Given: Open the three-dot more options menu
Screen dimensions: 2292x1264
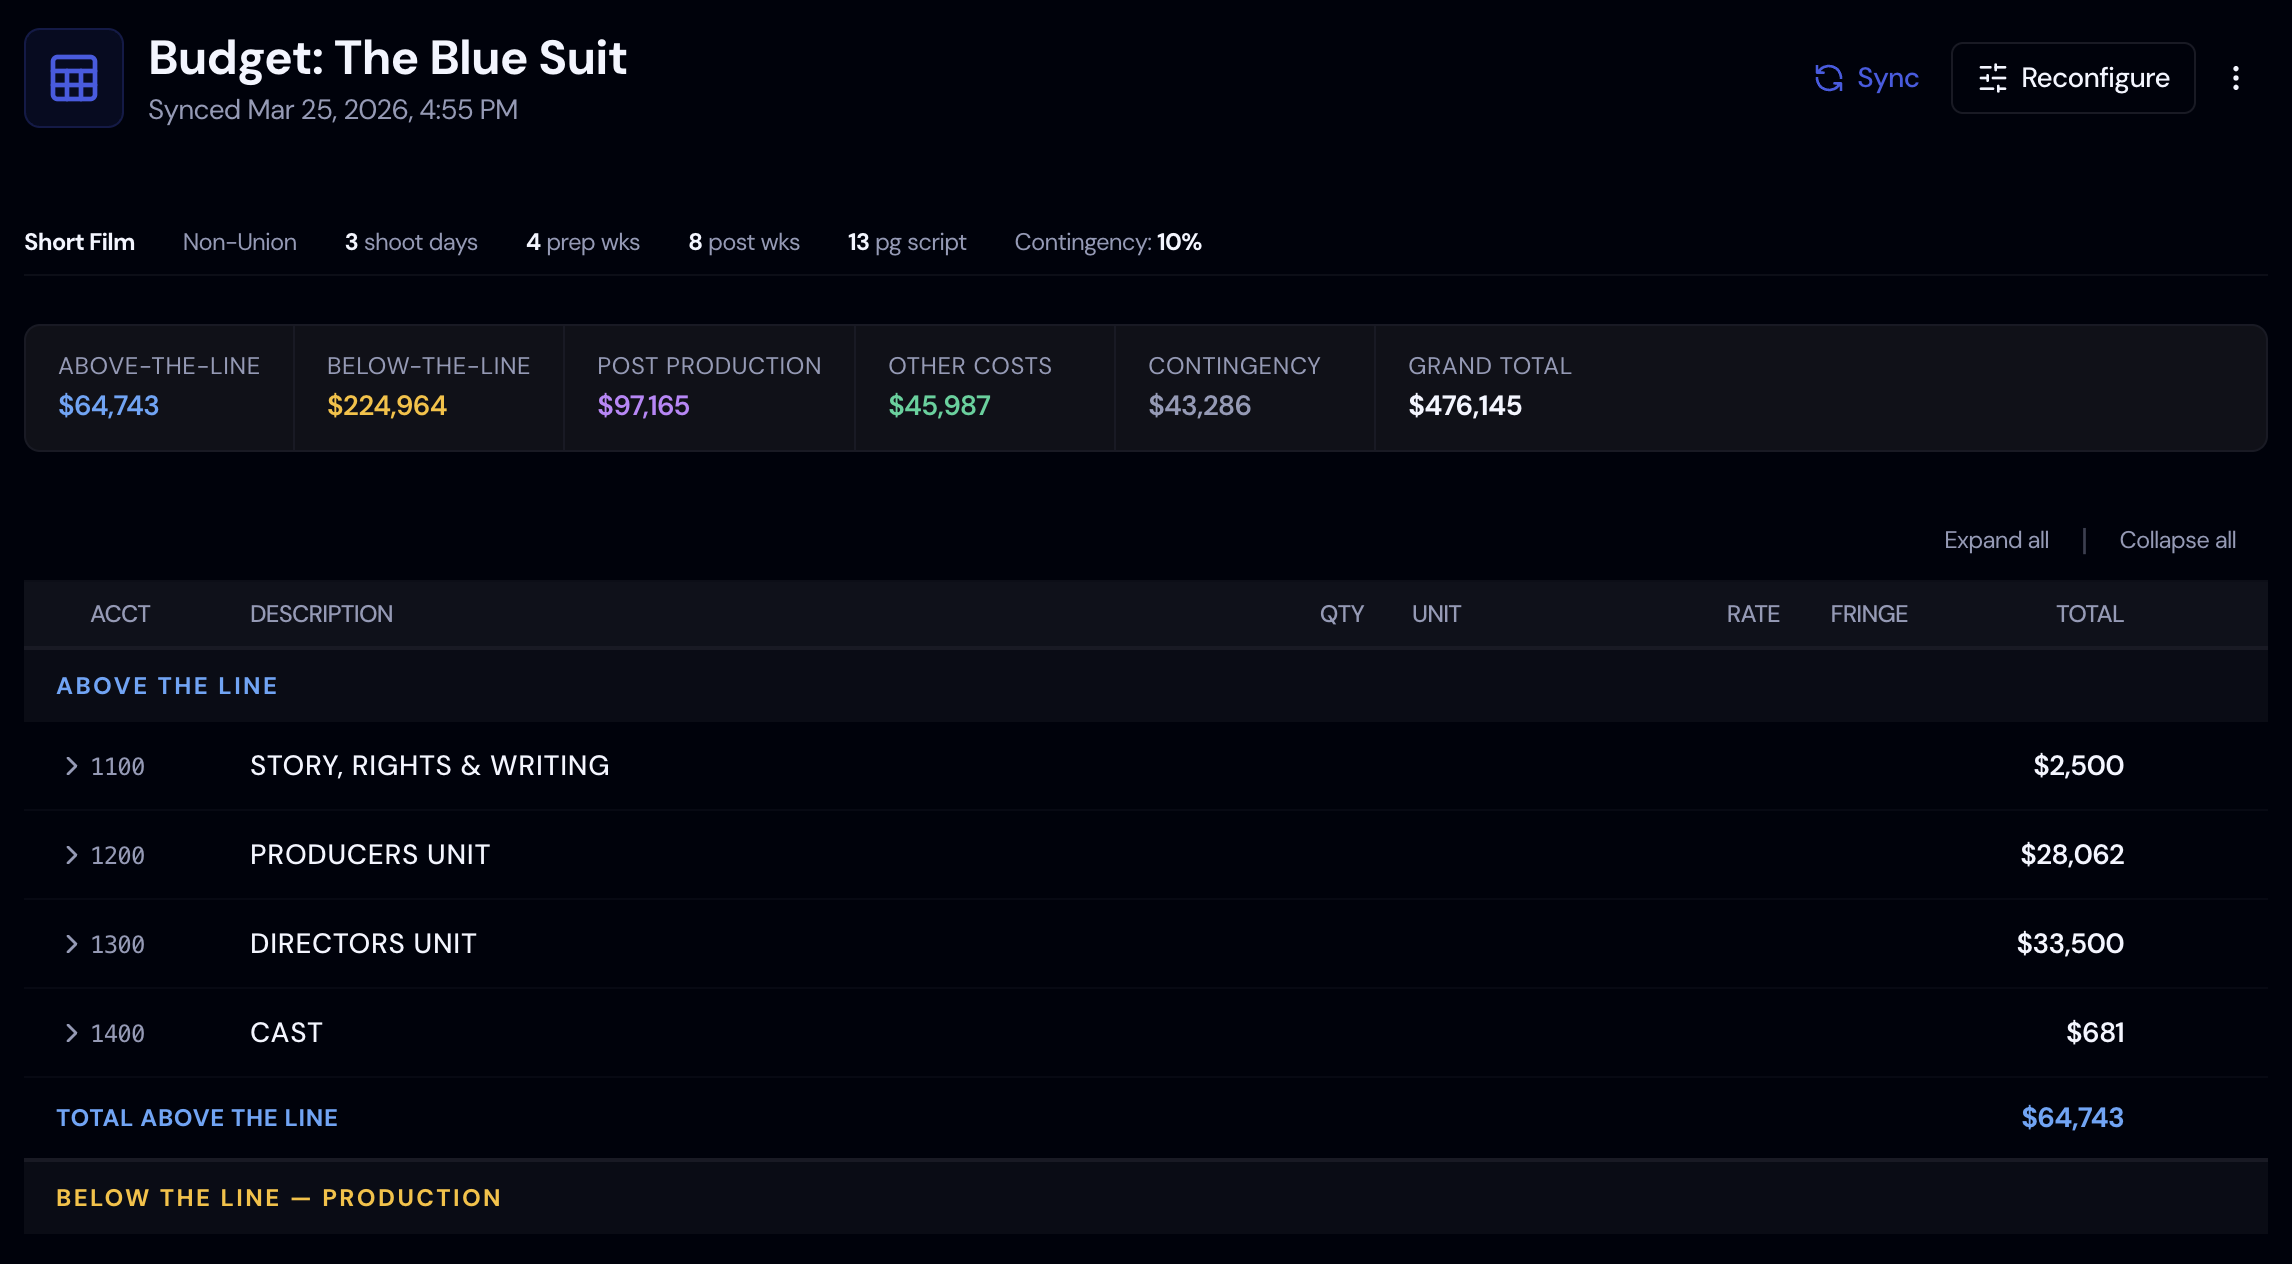Looking at the screenshot, I should [x=2236, y=78].
